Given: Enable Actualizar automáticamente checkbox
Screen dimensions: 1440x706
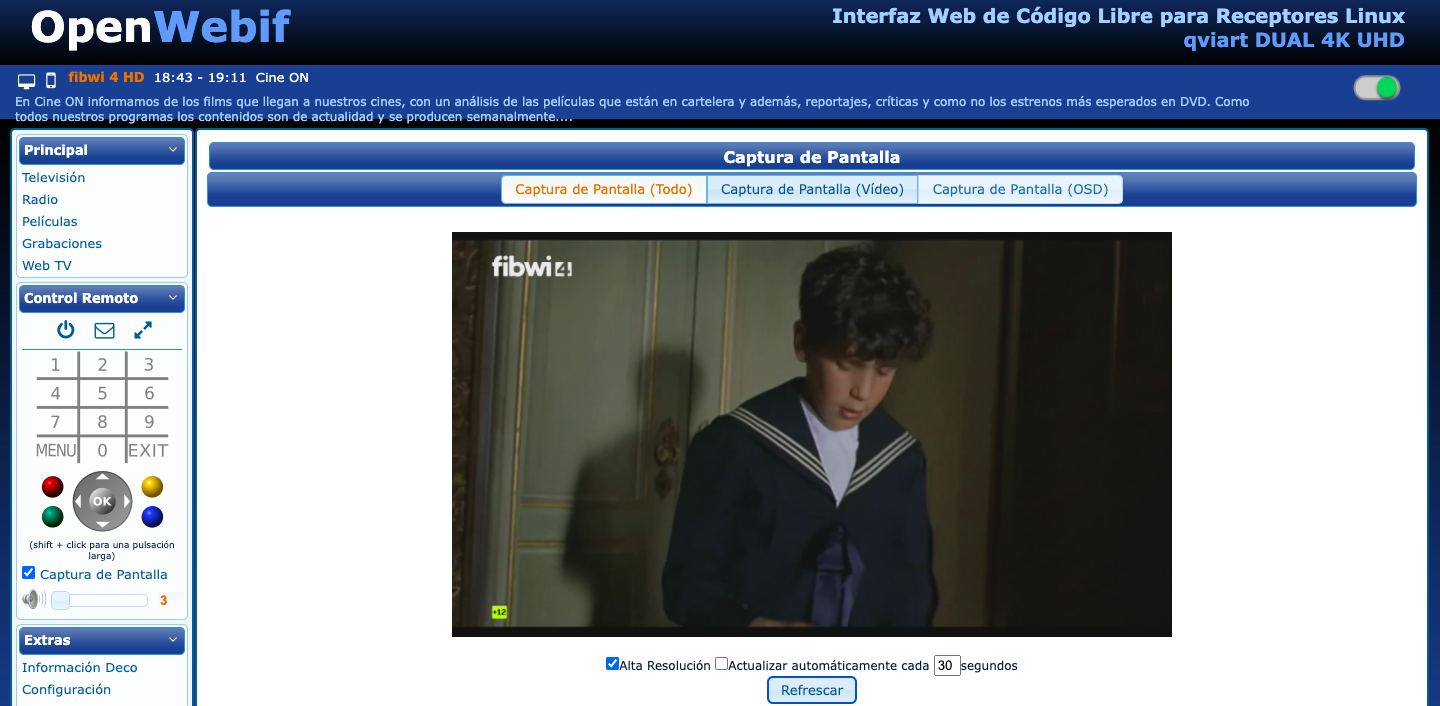Looking at the screenshot, I should 721,664.
